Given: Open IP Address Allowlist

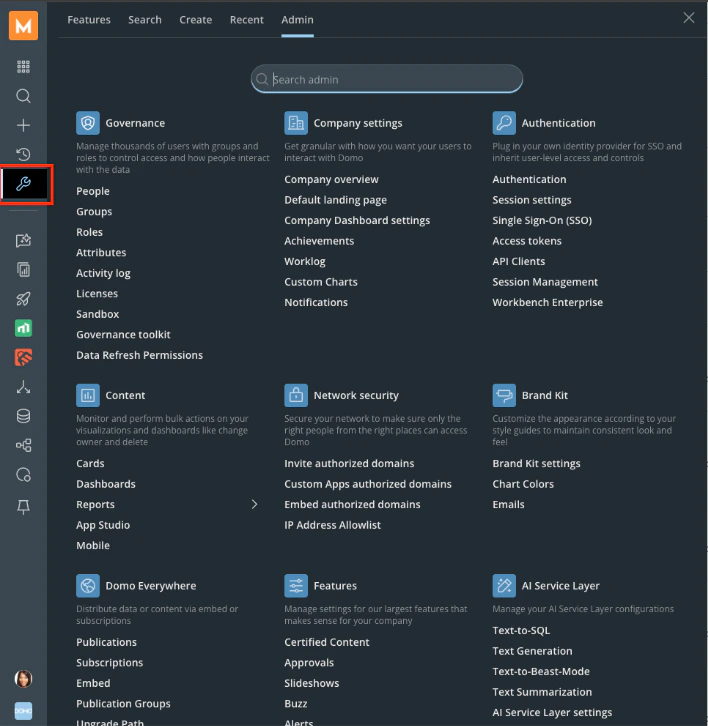Looking at the screenshot, I should tap(332, 525).
